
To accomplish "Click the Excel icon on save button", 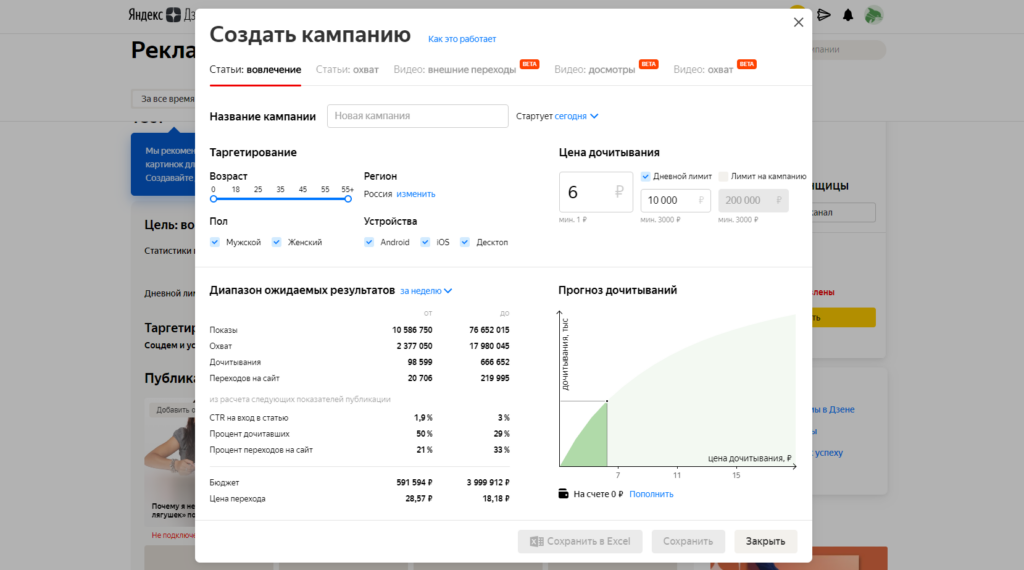I will 537,541.
